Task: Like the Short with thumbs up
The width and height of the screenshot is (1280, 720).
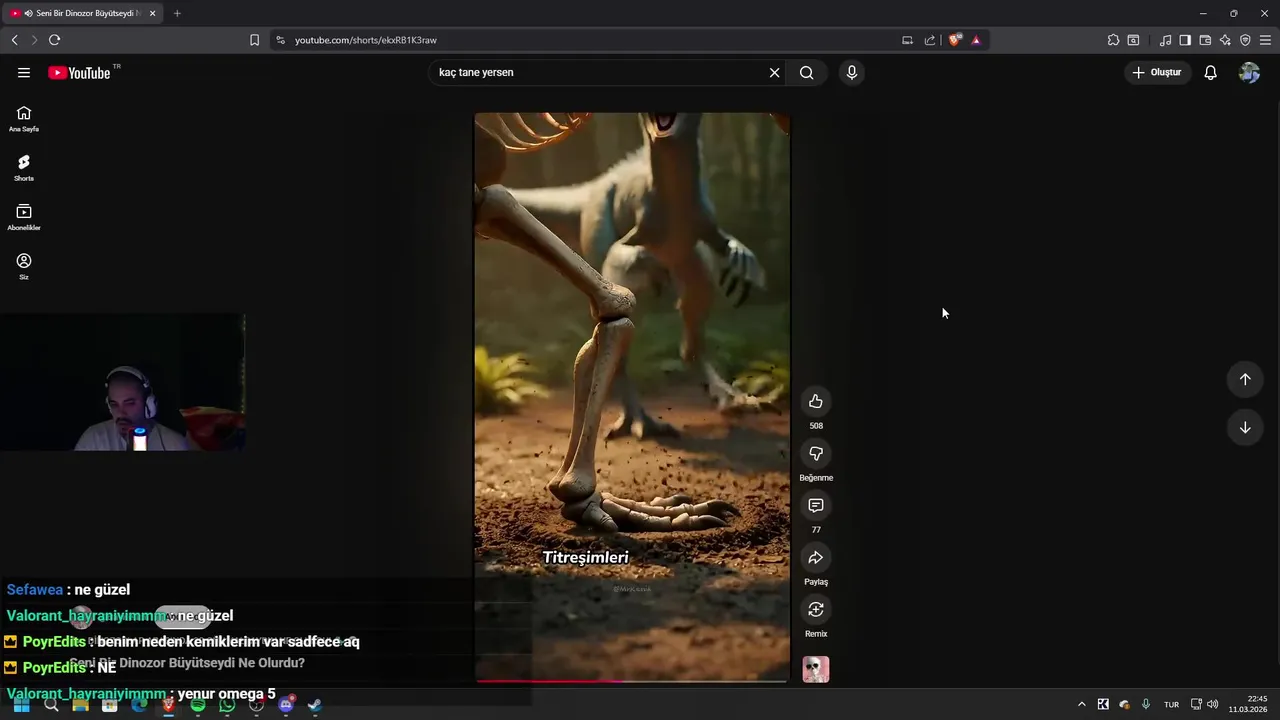Action: 816,401
